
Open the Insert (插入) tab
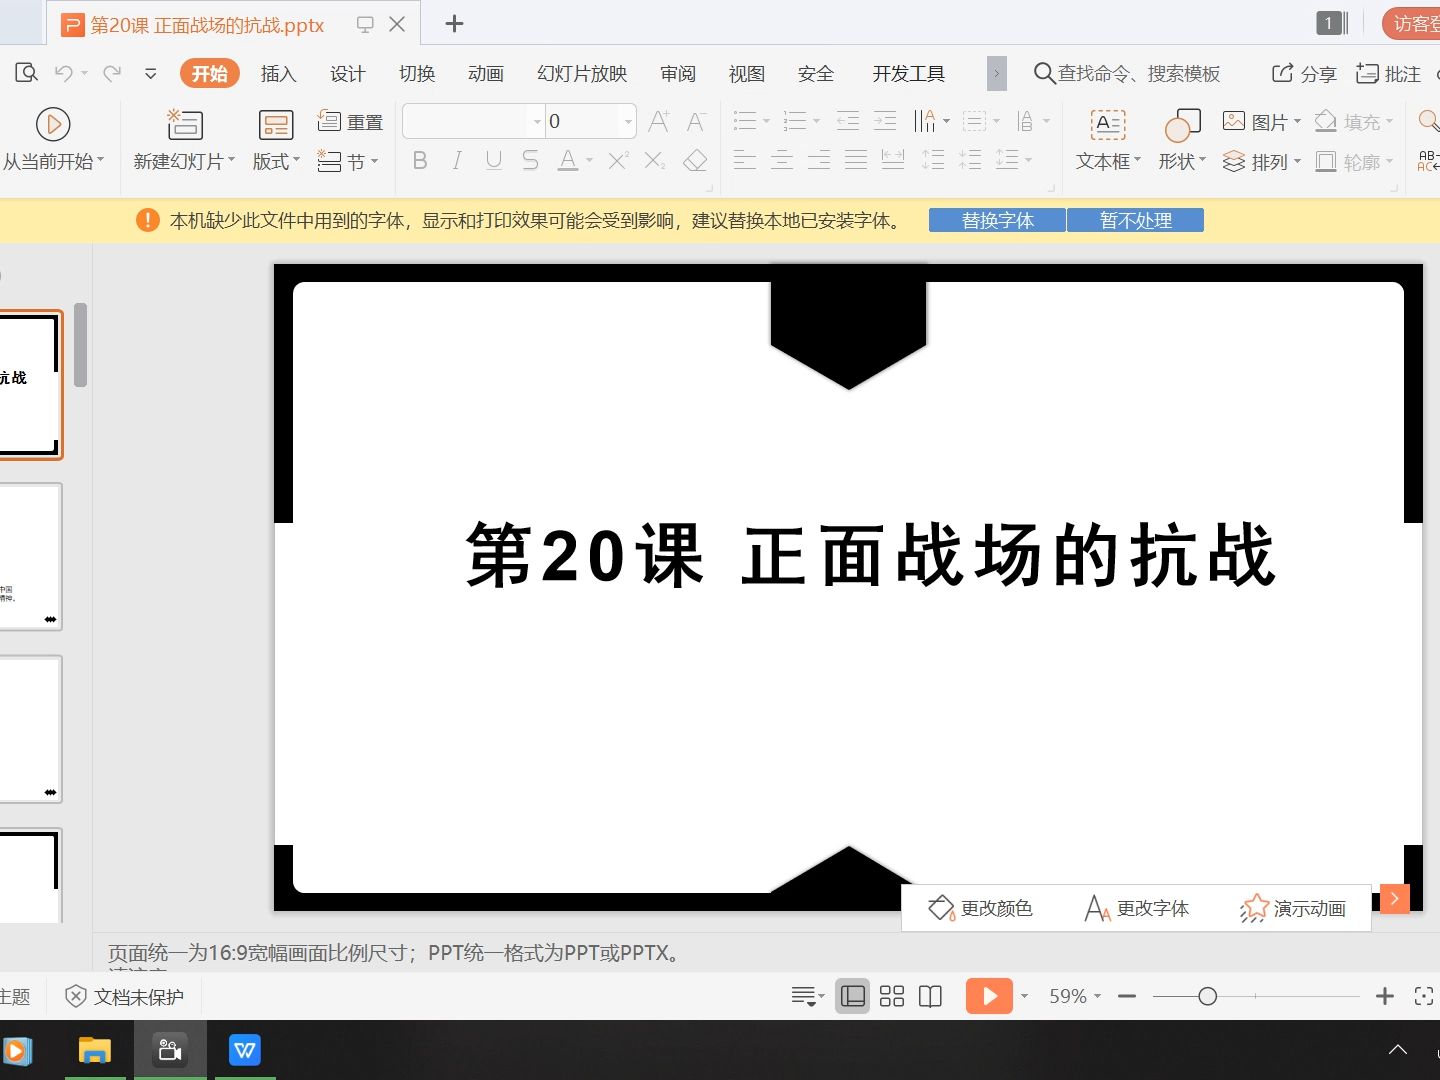(278, 73)
